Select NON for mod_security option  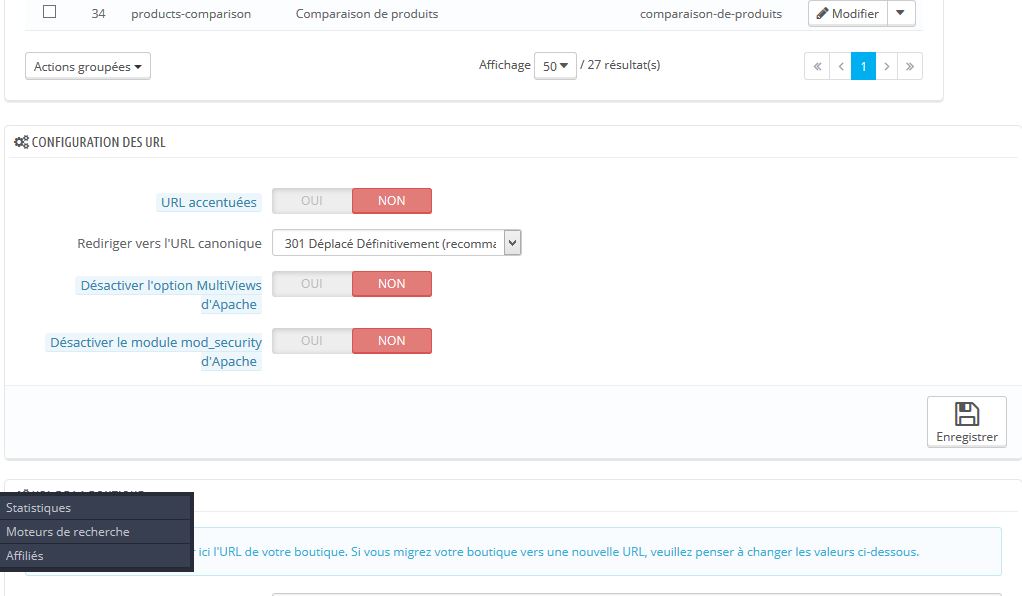click(x=392, y=341)
